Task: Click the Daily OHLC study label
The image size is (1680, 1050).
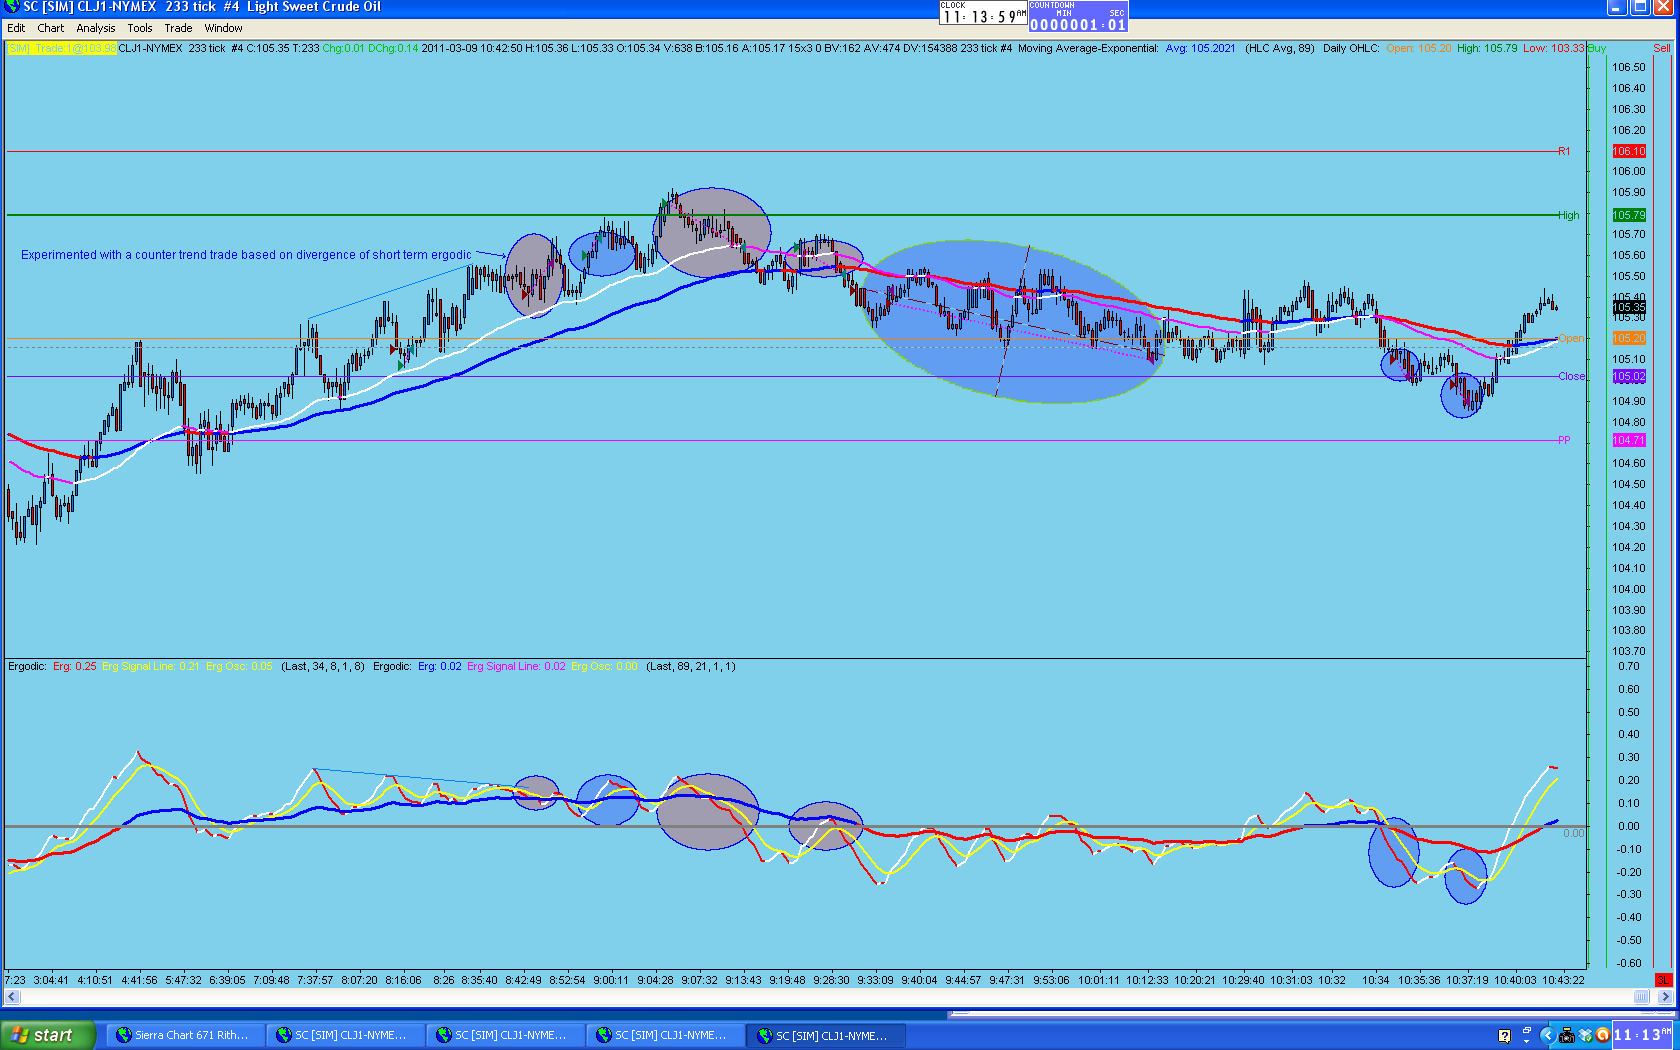Action: (1351, 48)
